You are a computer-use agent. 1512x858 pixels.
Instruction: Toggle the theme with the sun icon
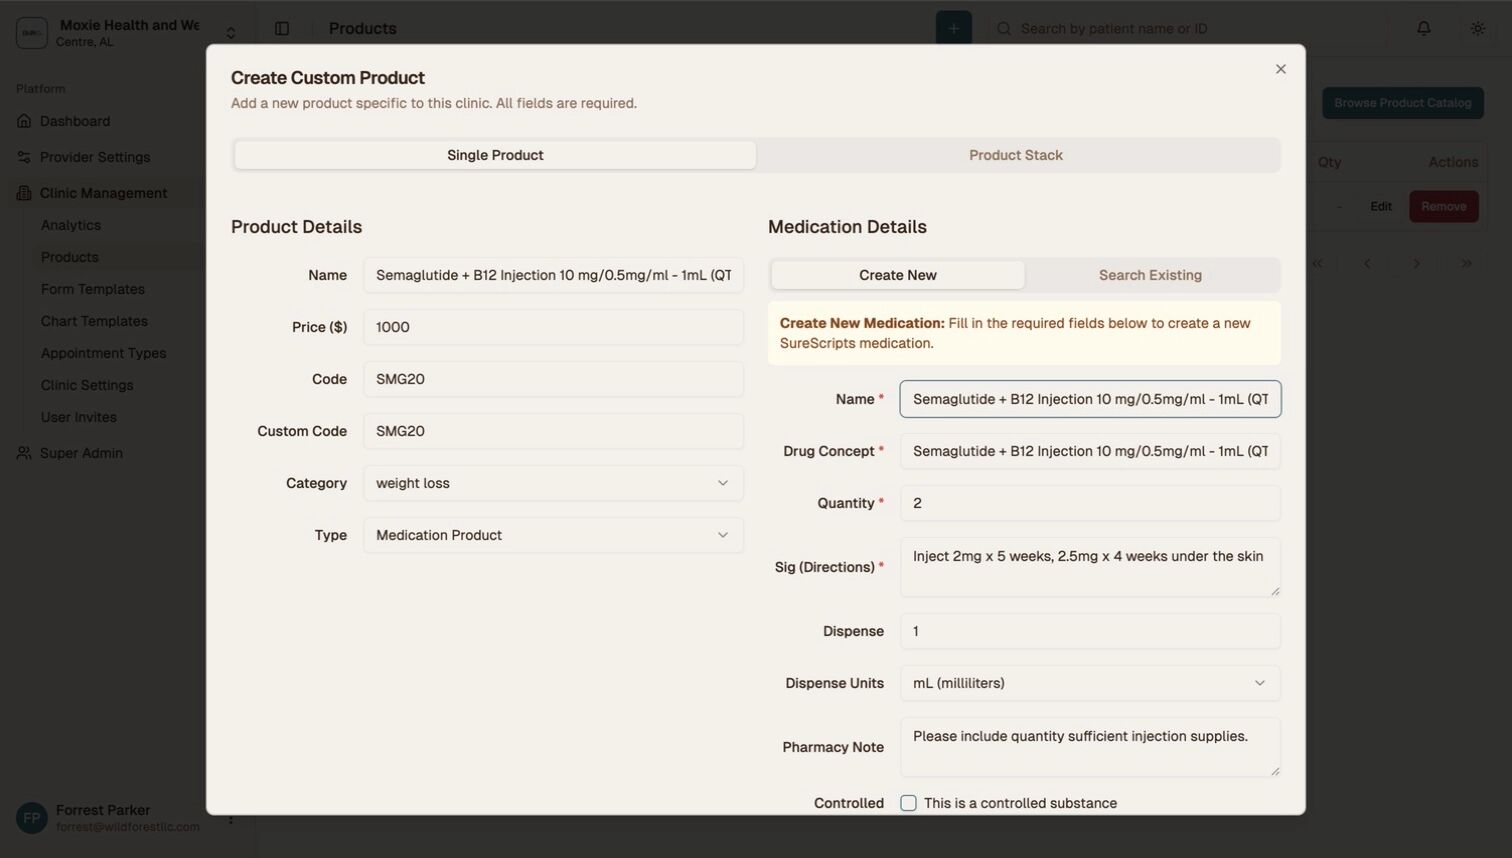click(1477, 28)
